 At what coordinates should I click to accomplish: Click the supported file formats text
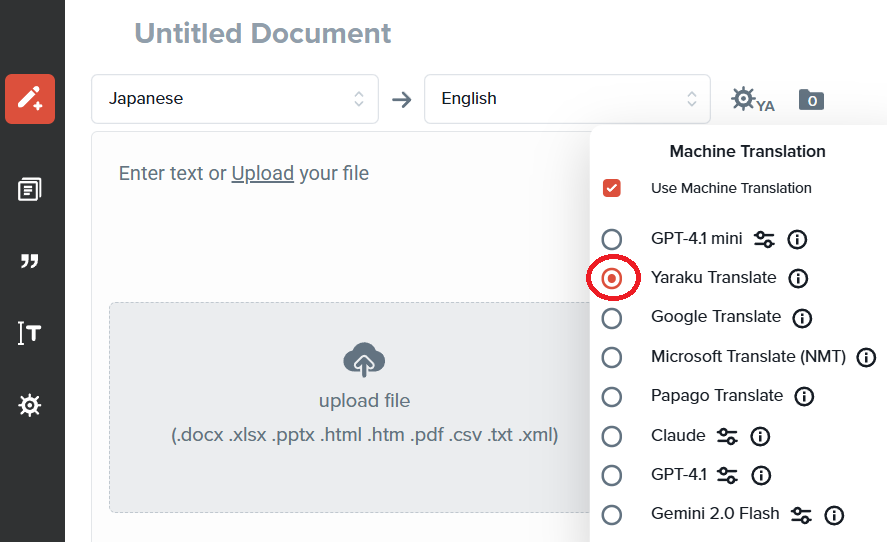364,435
